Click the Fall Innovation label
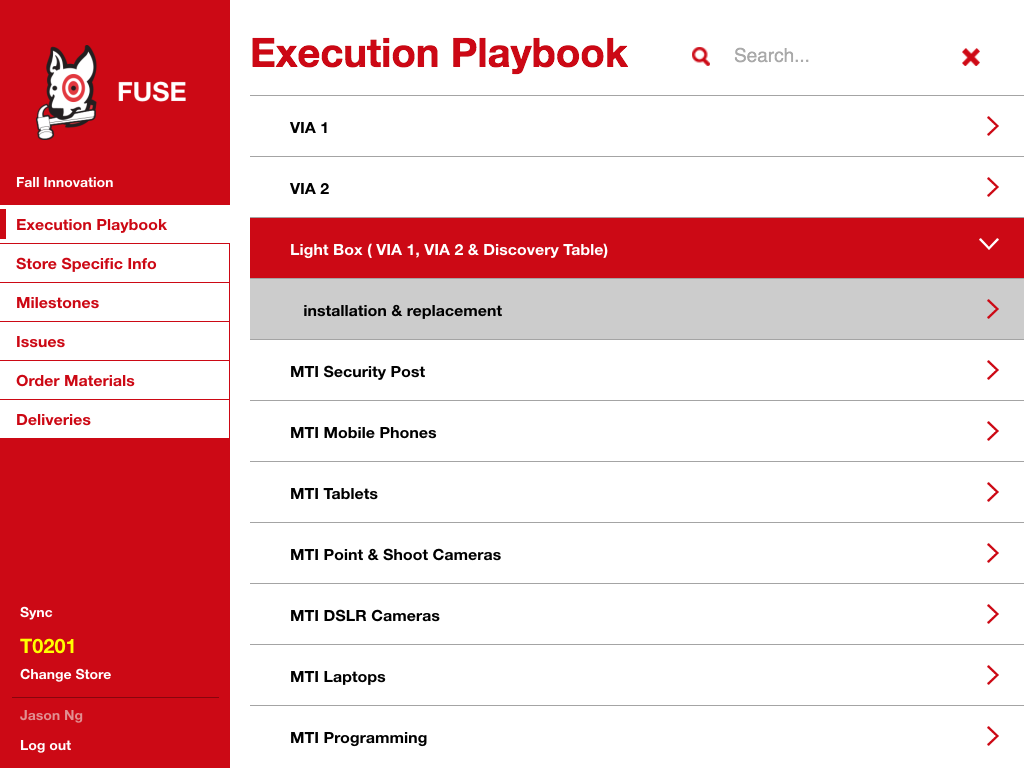This screenshot has height=768, width=1024. [x=65, y=182]
